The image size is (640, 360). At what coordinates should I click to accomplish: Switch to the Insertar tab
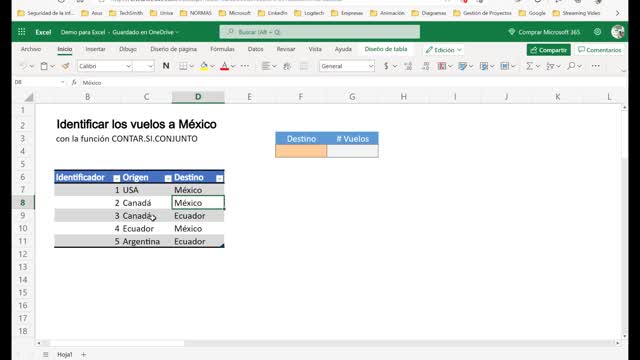pos(96,49)
